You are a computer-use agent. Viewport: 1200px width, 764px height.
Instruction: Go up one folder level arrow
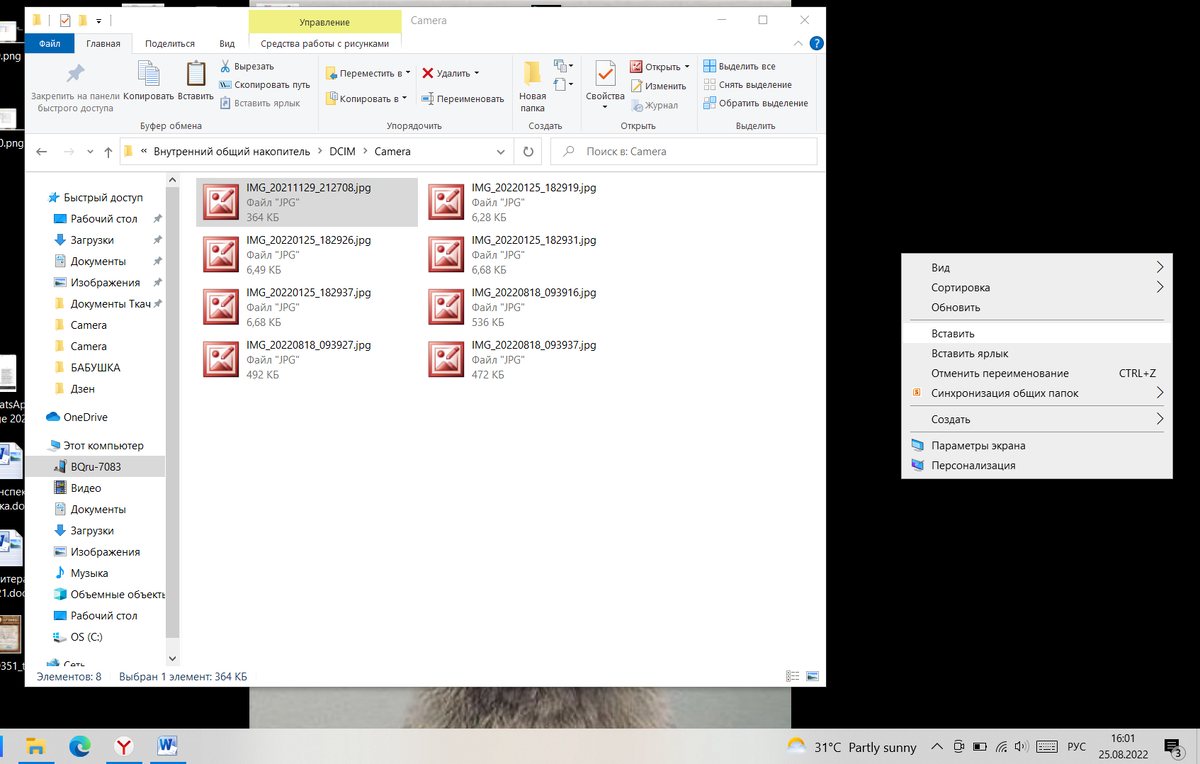point(108,152)
